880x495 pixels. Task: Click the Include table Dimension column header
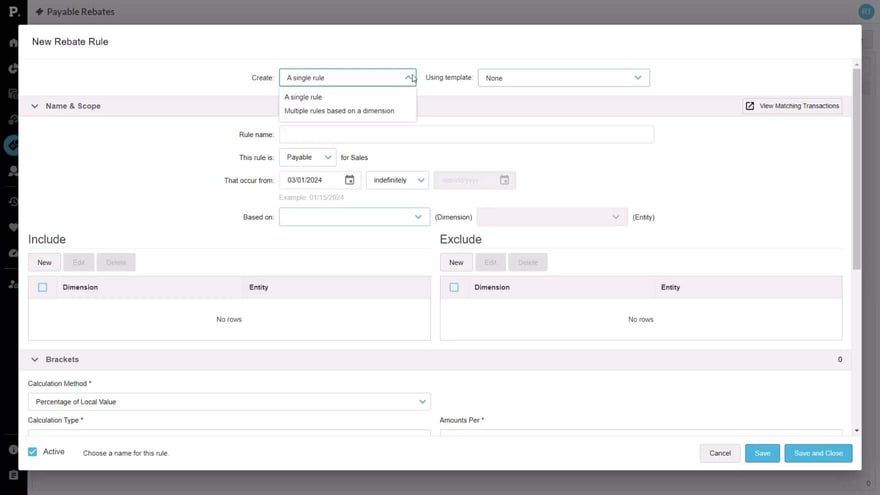pos(80,287)
